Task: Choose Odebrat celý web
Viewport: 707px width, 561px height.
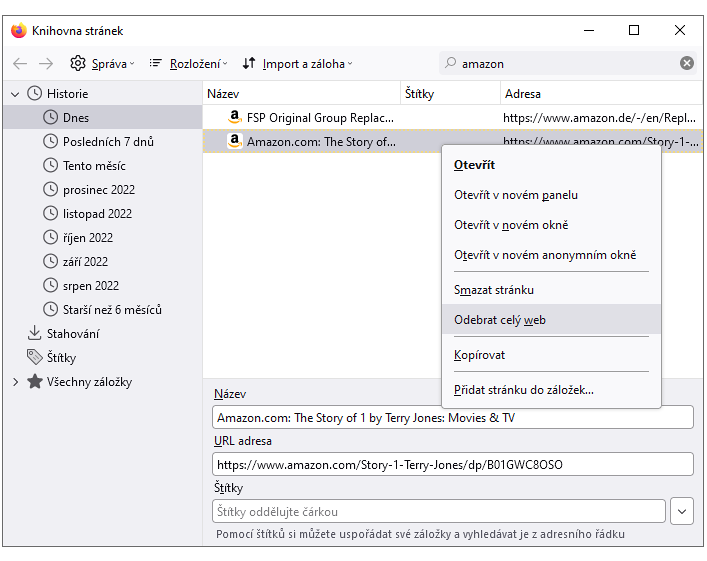Action: pos(551,320)
